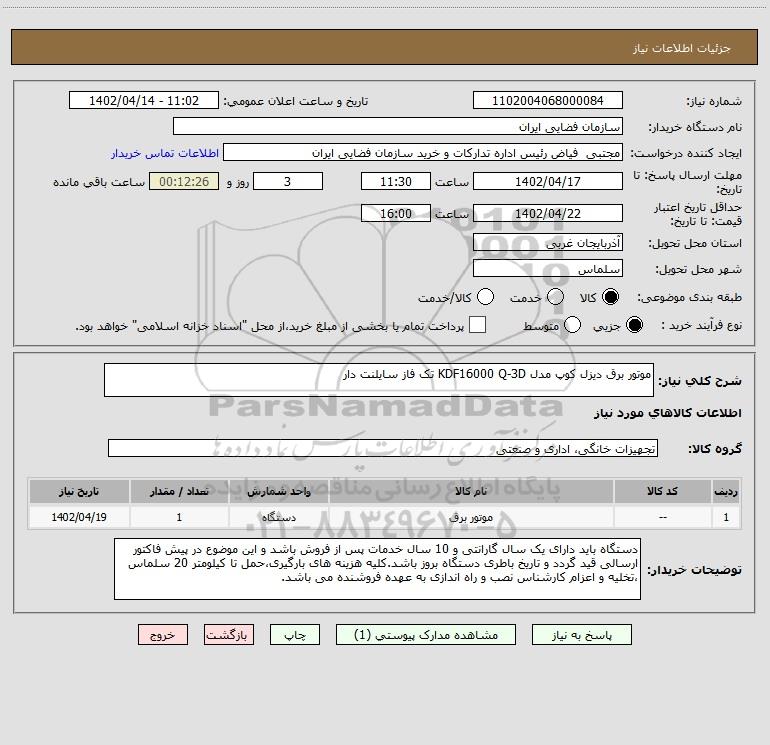Image resolution: width=770 pixels, height=745 pixels.
Task: Open the اطلاعات تماس خریدار link
Action: [165, 153]
